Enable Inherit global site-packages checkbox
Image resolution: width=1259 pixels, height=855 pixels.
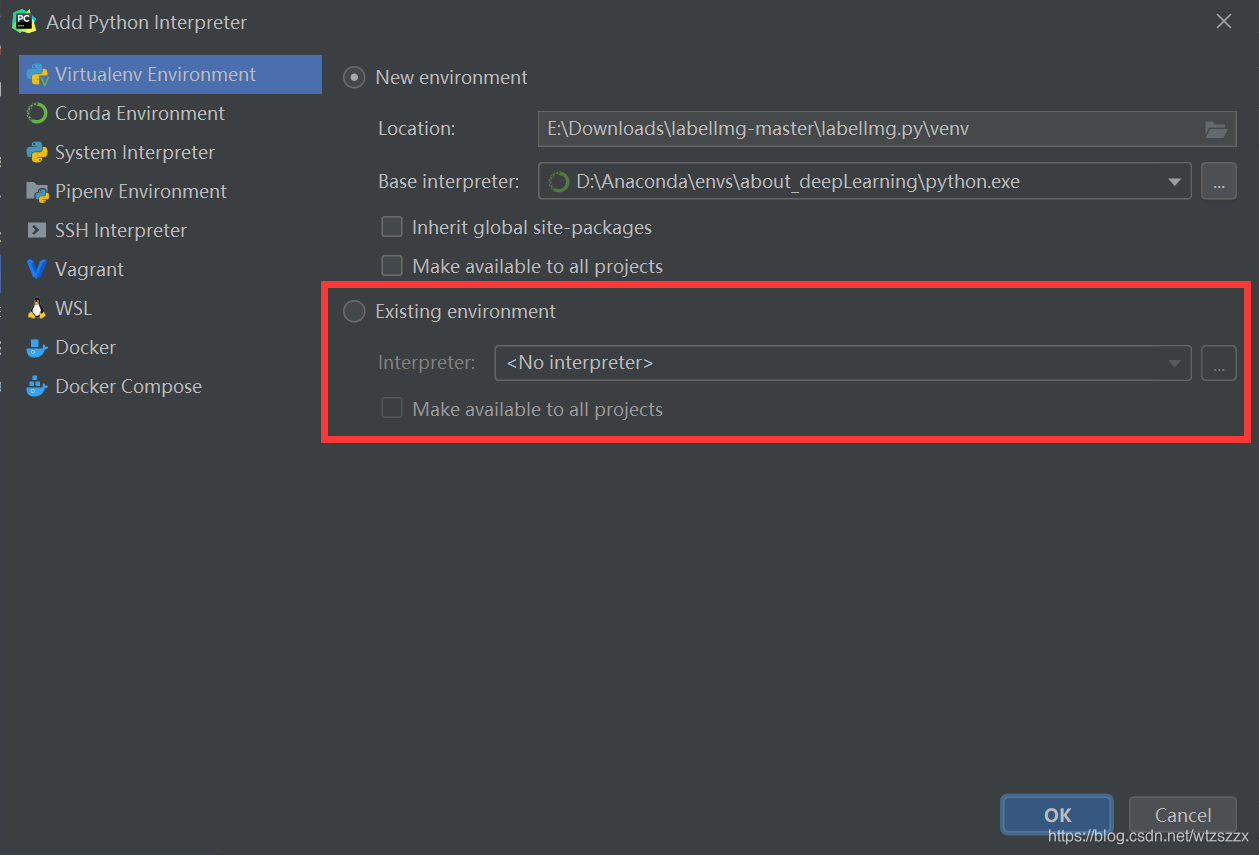[392, 228]
